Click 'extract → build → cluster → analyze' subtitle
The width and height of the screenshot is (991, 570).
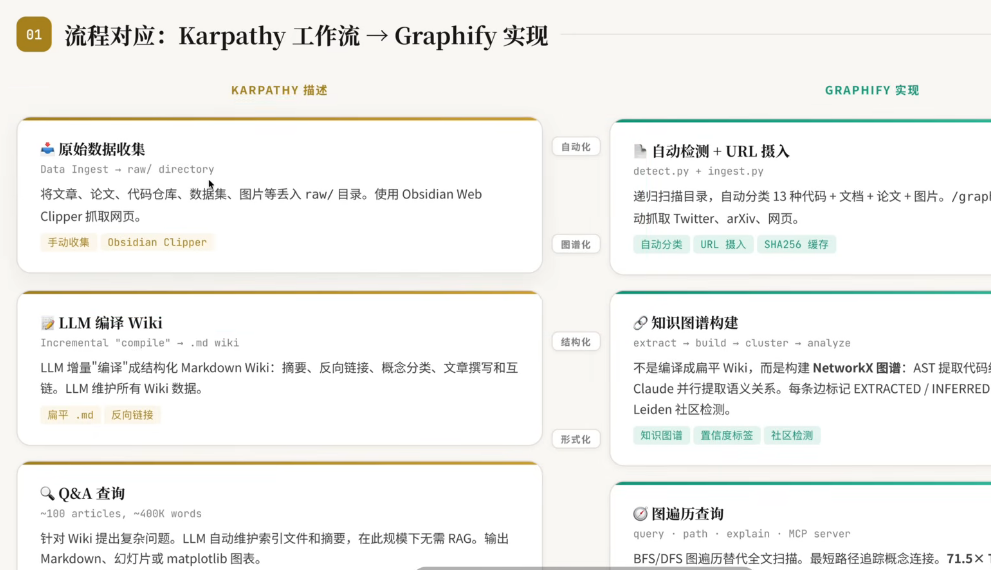[x=742, y=343]
